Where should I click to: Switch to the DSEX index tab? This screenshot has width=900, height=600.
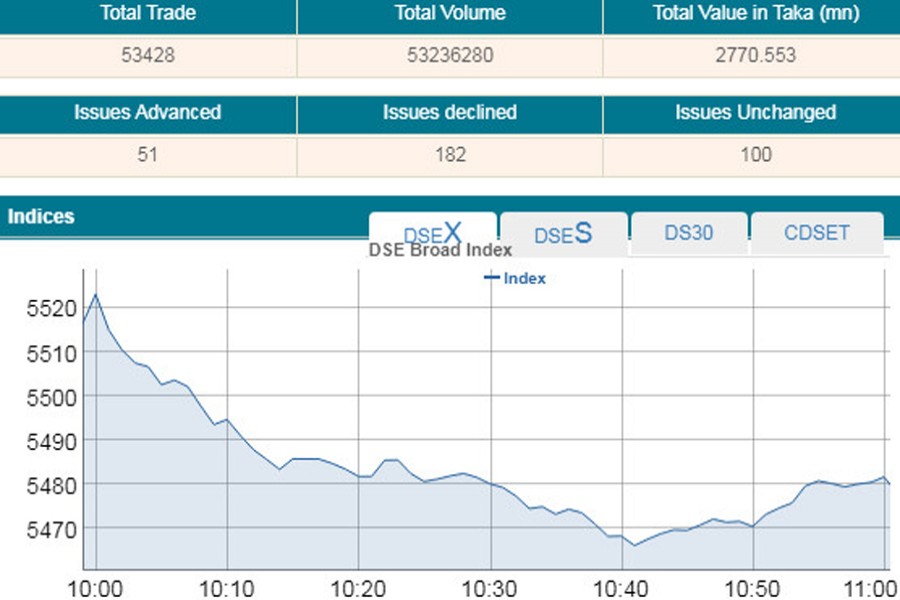(432, 233)
